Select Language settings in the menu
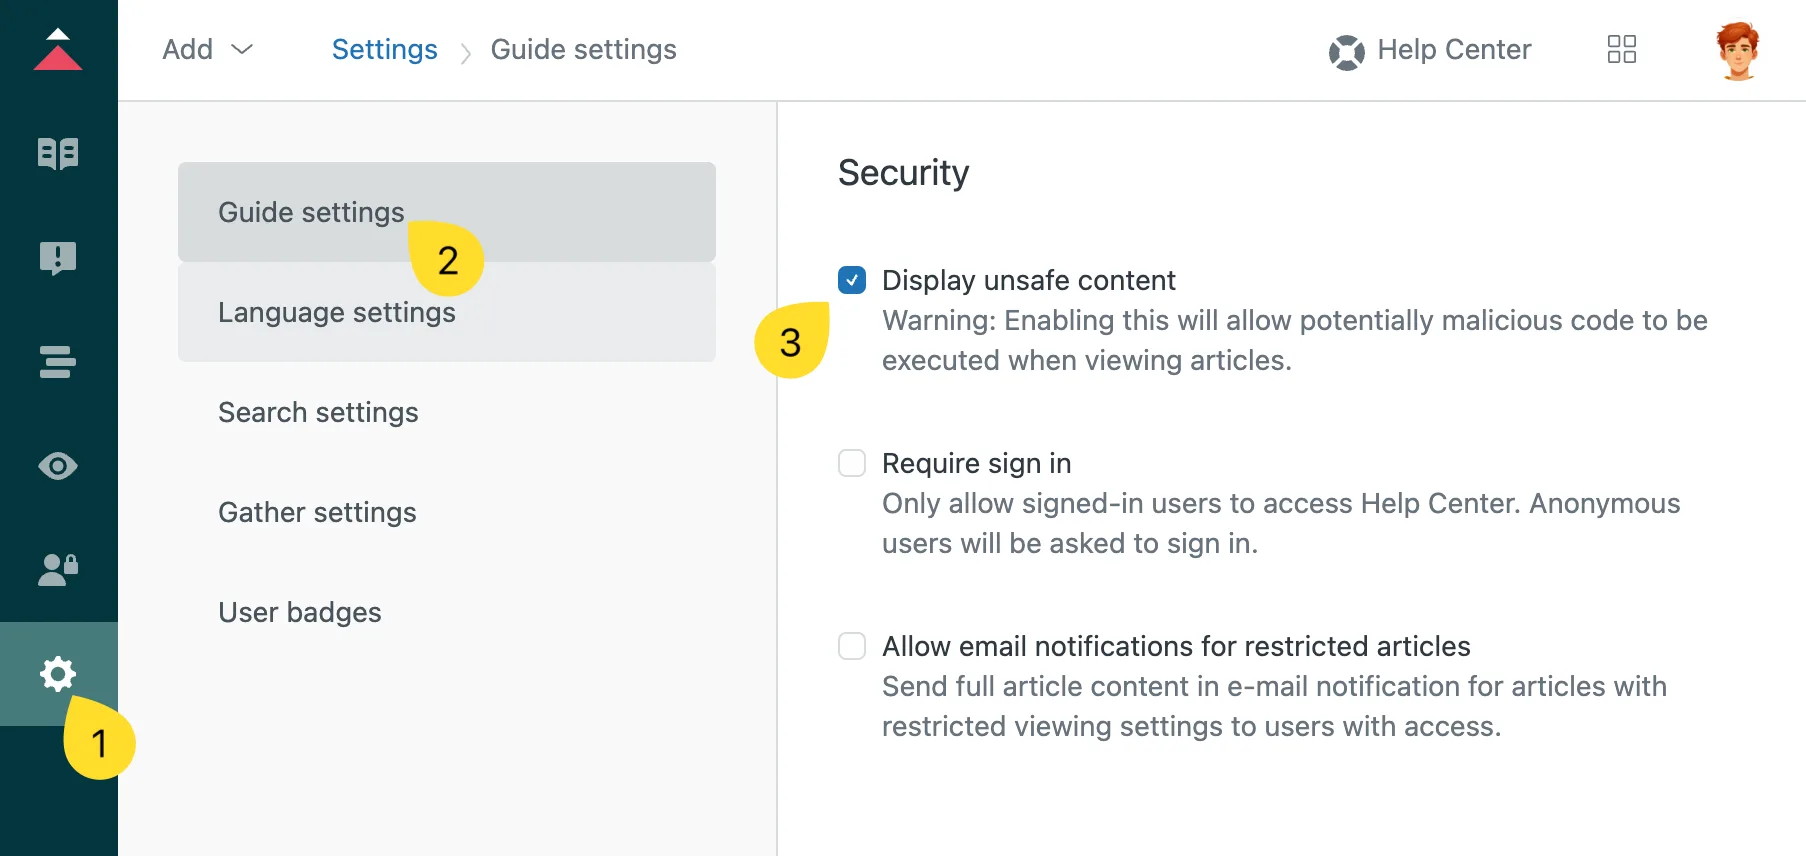Image resolution: width=1806 pixels, height=856 pixels. click(x=447, y=312)
